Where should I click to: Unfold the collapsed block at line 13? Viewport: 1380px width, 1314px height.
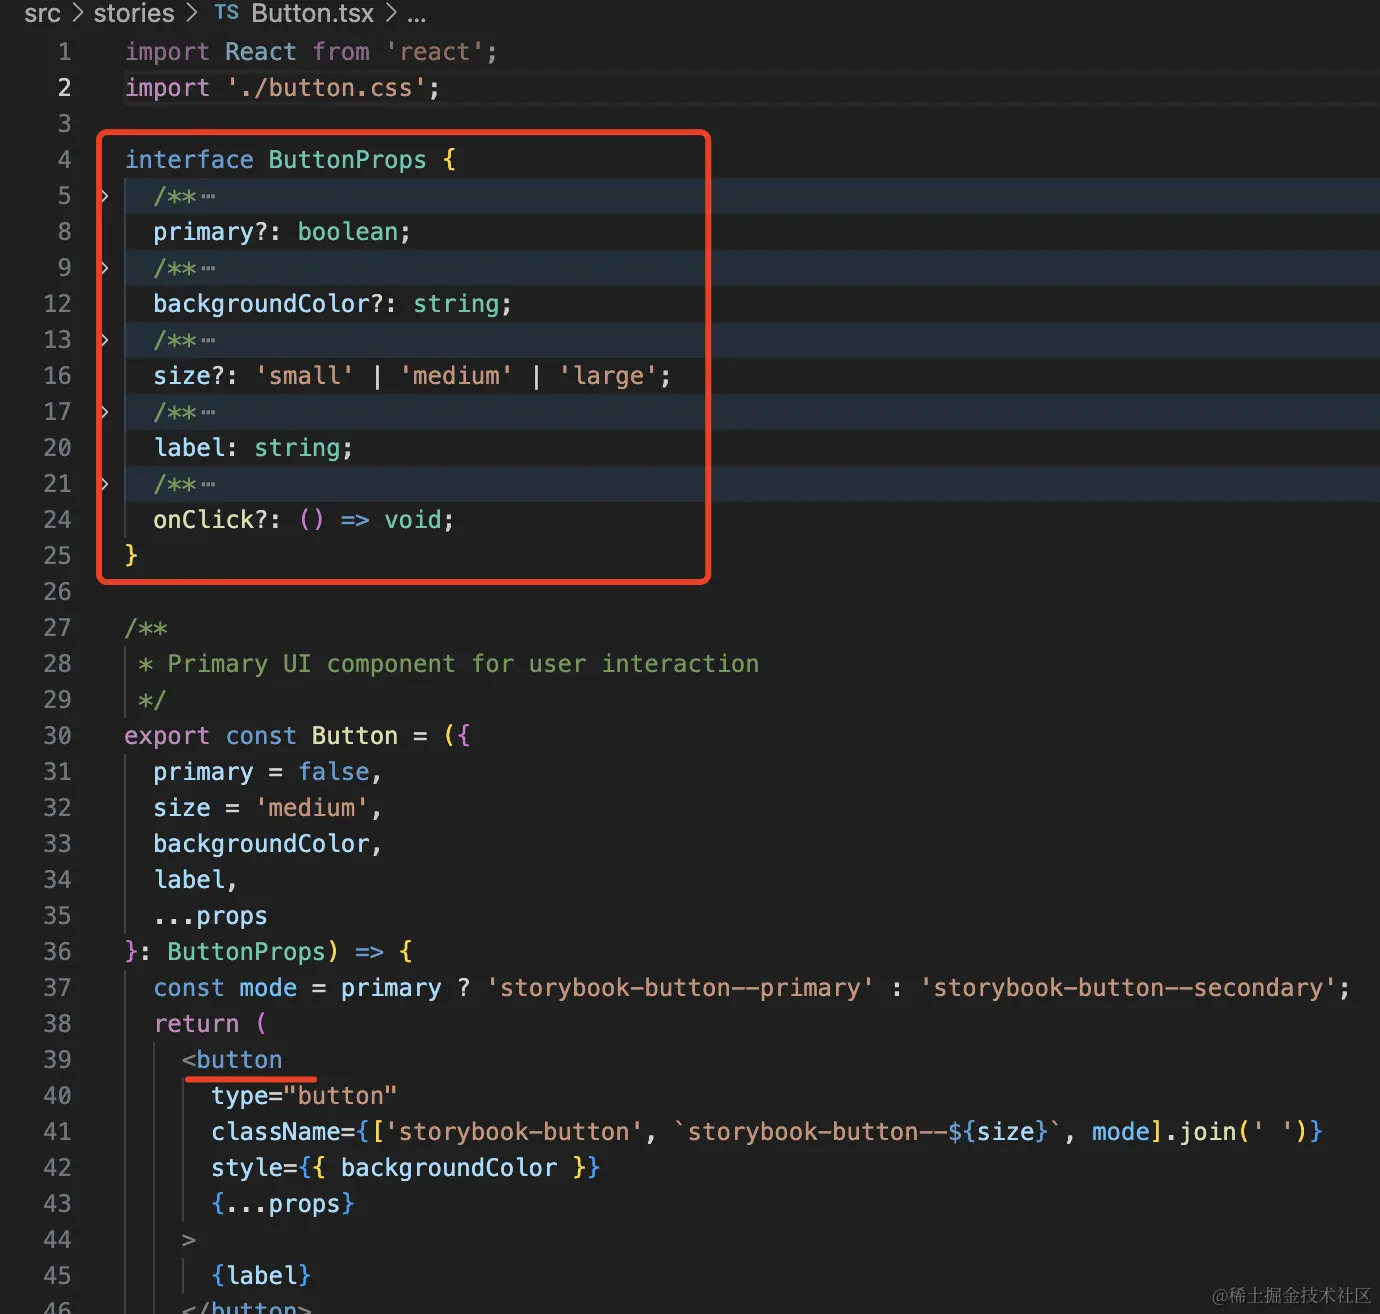pos(104,340)
